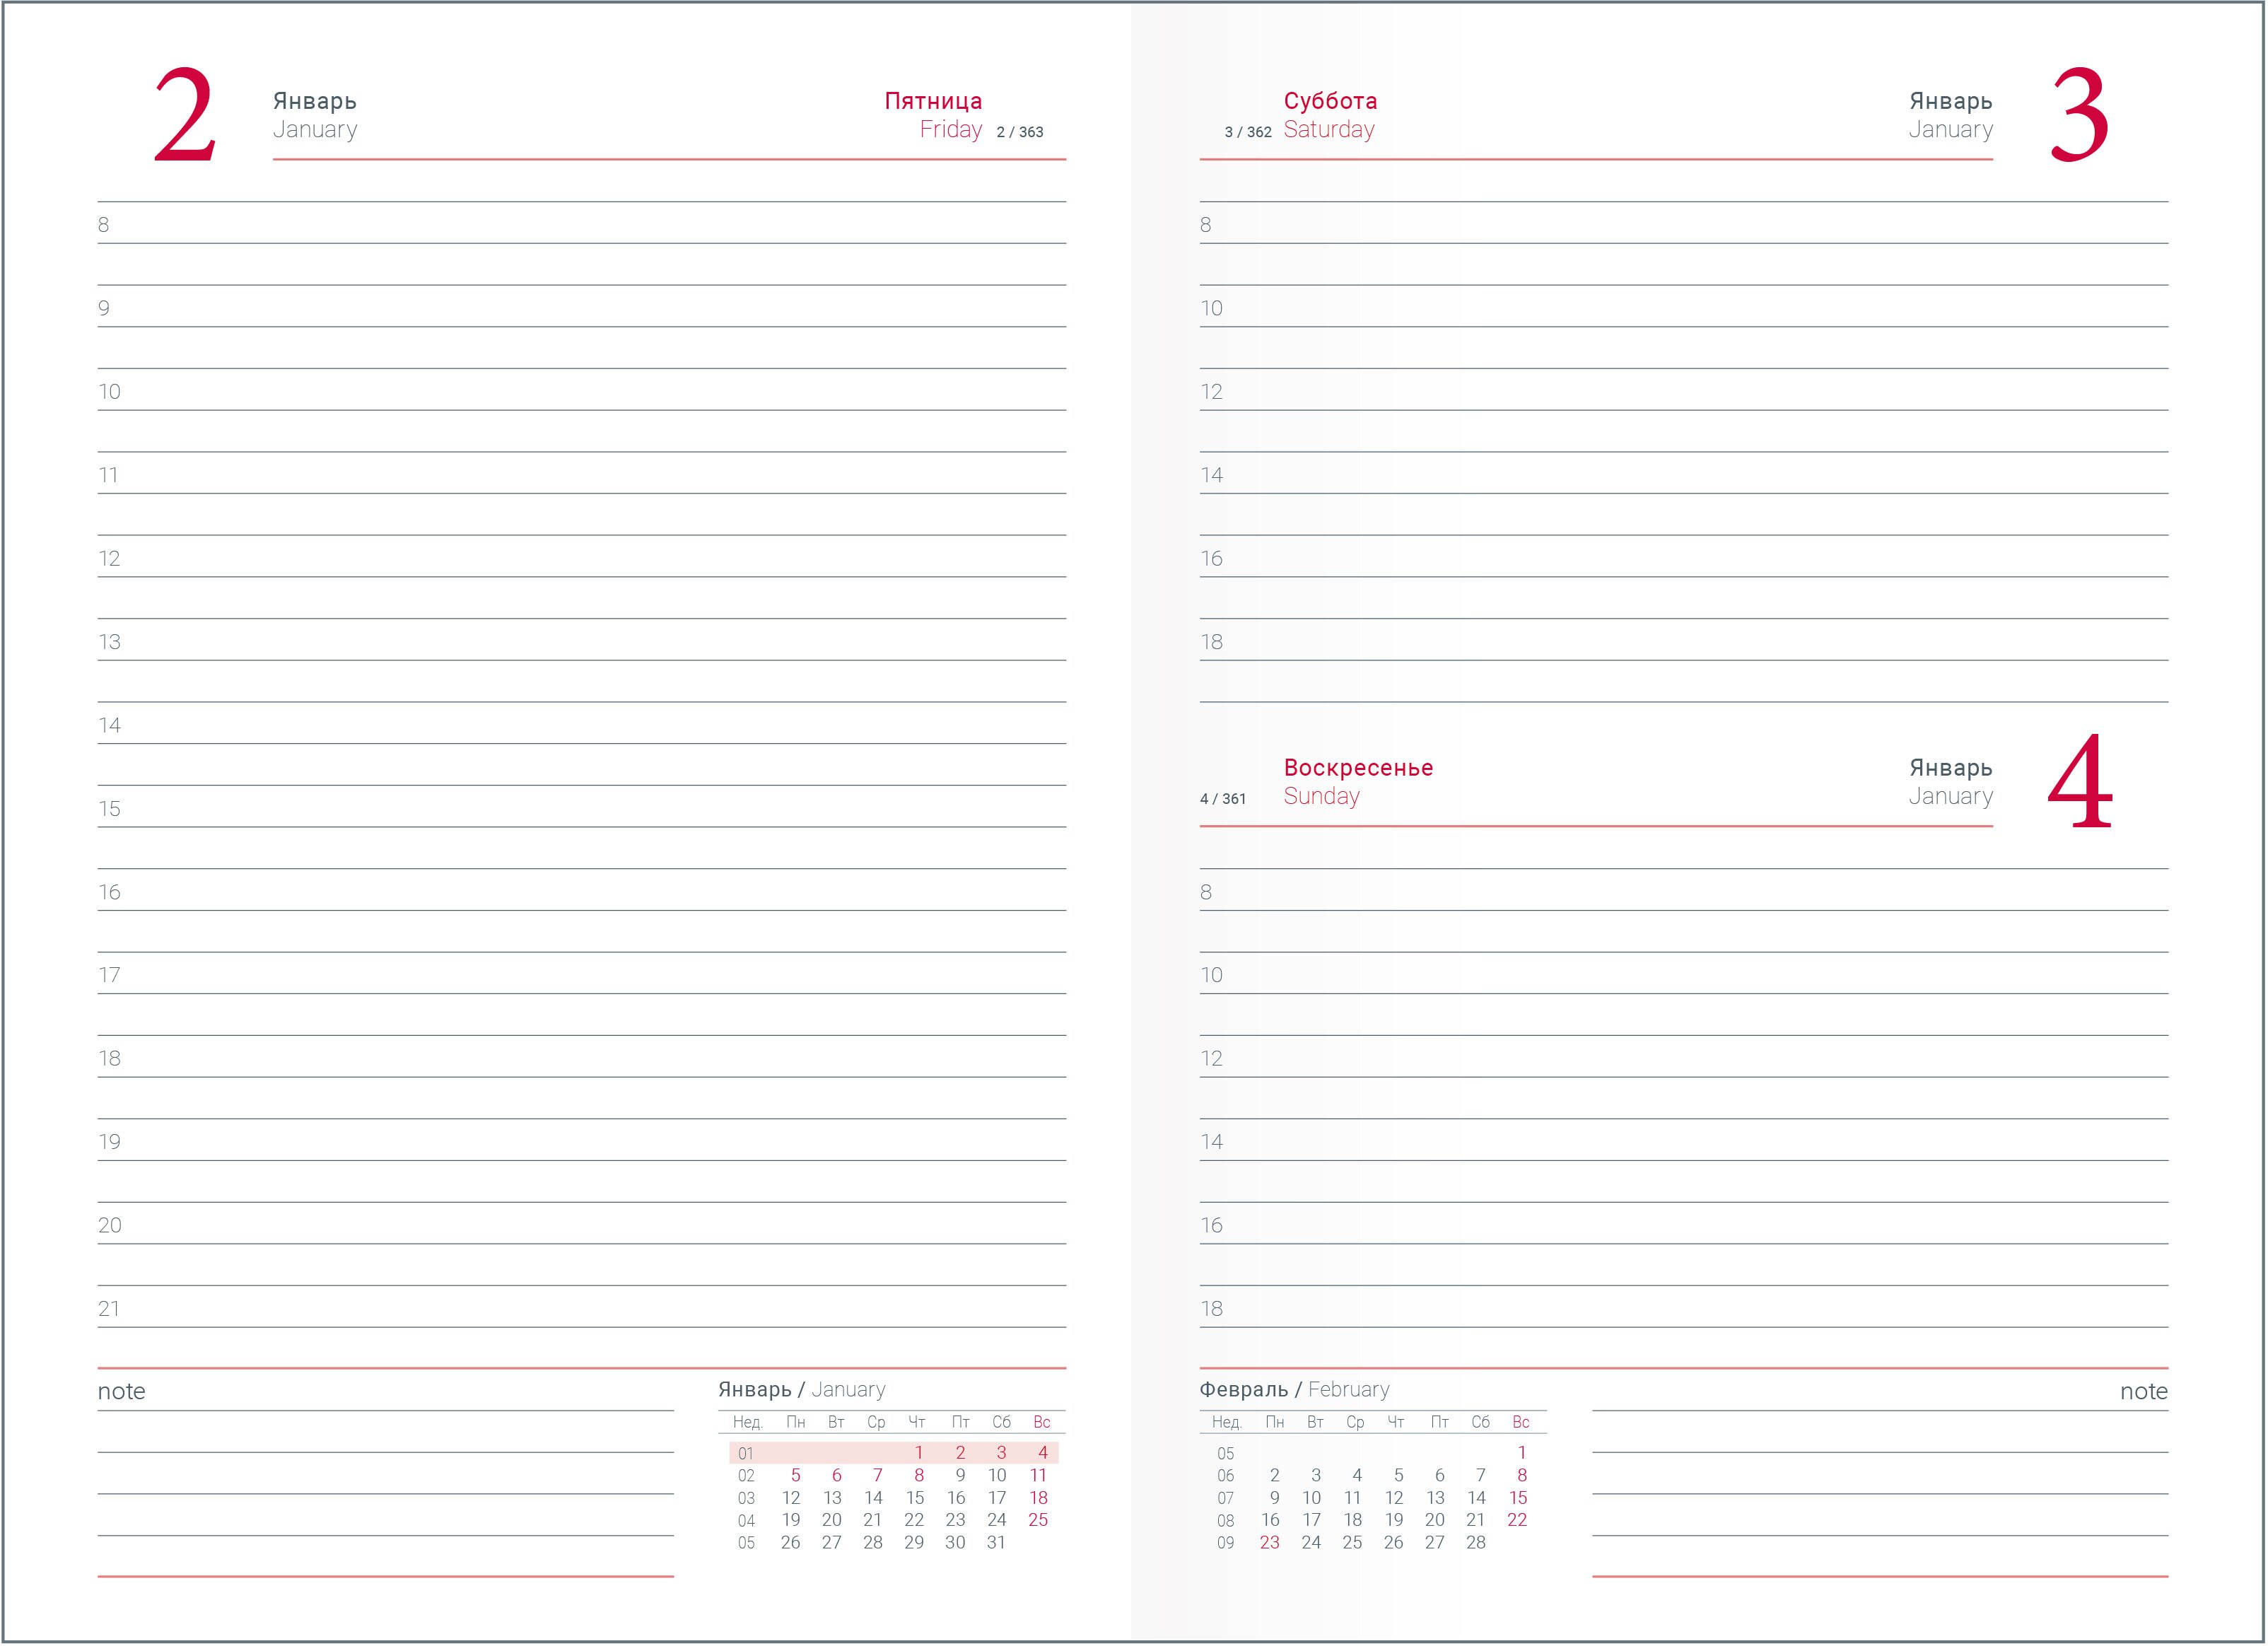Click the Январь / January mini calendar title
The width and height of the screenshot is (2268, 1646).
pyautogui.click(x=801, y=1390)
